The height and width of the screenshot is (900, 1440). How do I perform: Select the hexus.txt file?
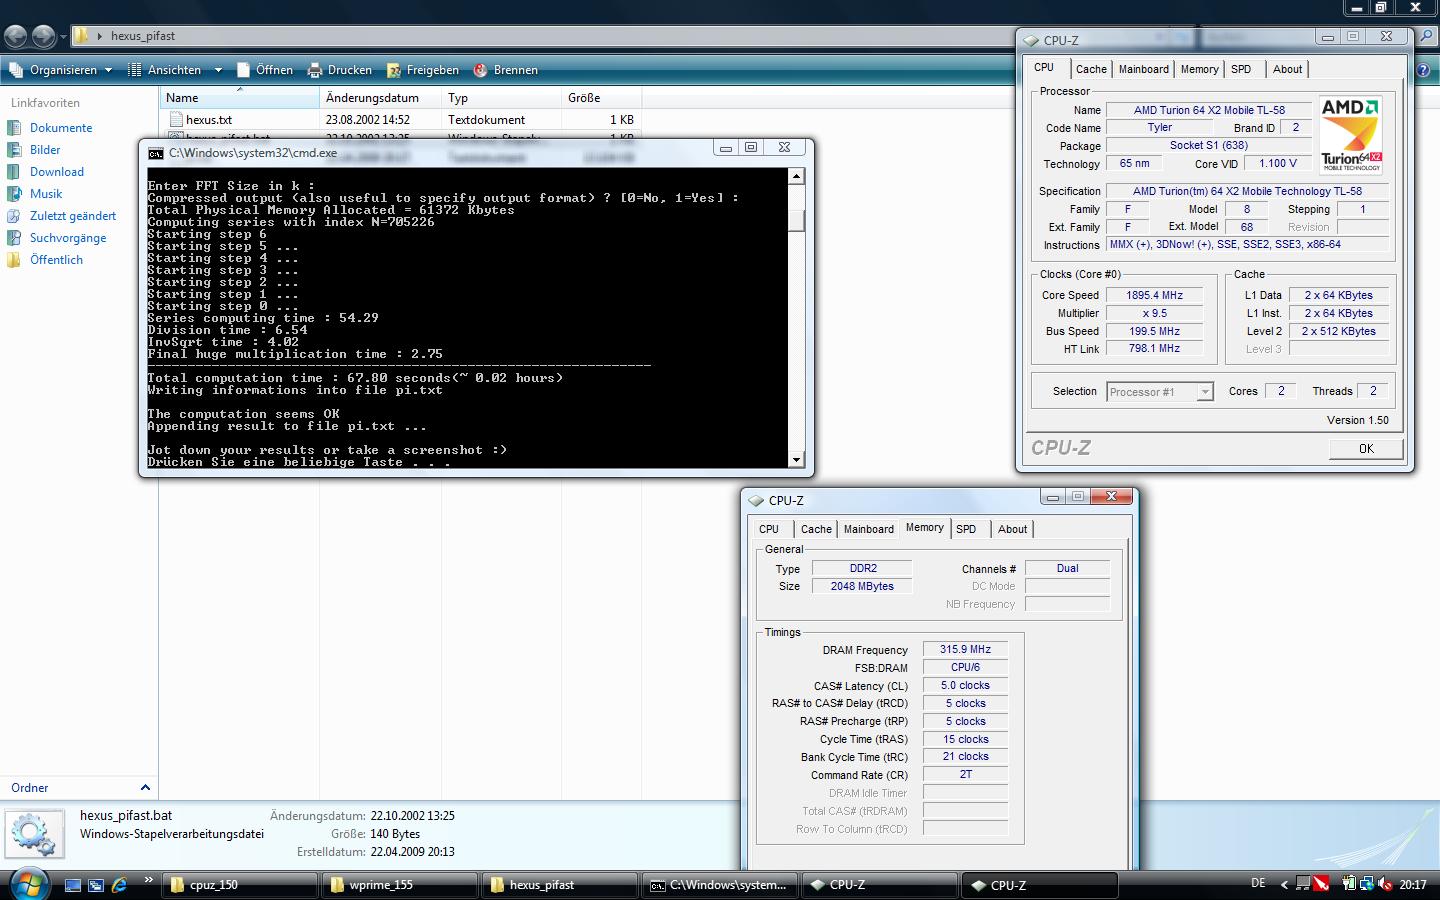(x=208, y=120)
